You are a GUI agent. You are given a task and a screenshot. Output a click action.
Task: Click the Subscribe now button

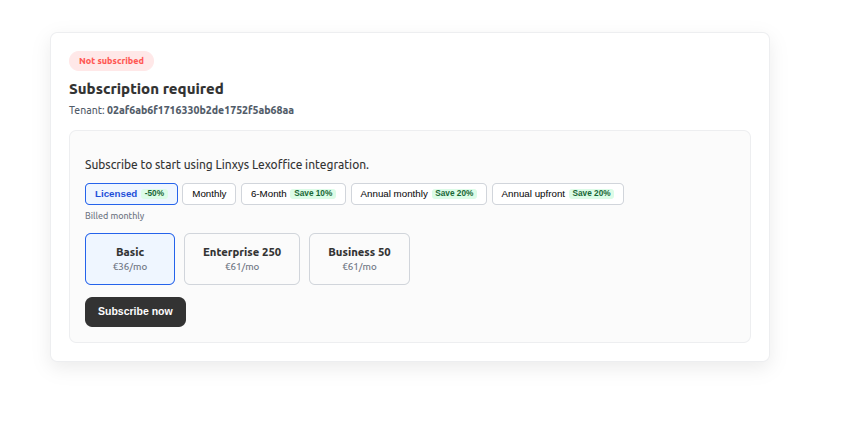tap(135, 312)
